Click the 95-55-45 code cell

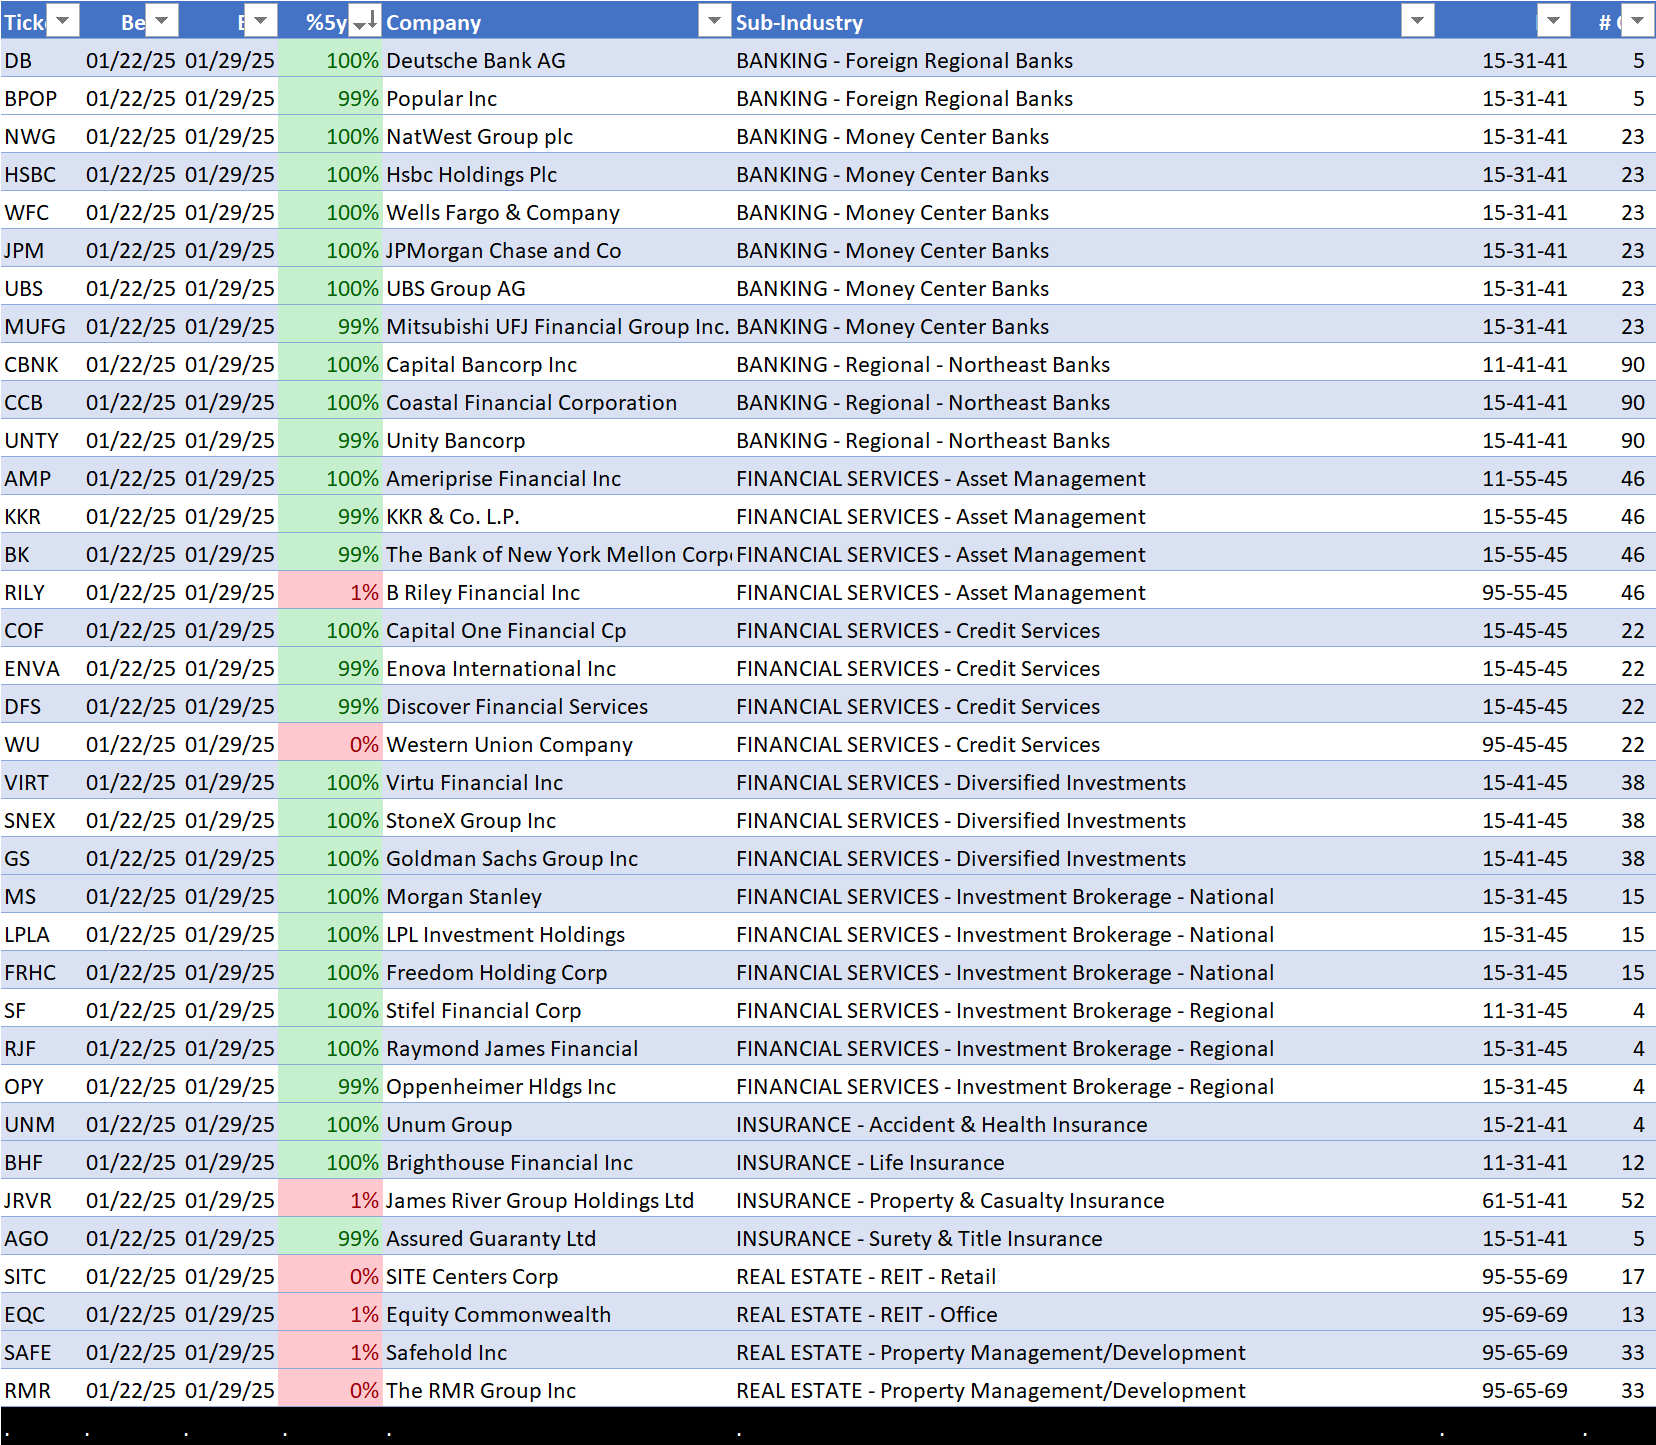click(1524, 593)
